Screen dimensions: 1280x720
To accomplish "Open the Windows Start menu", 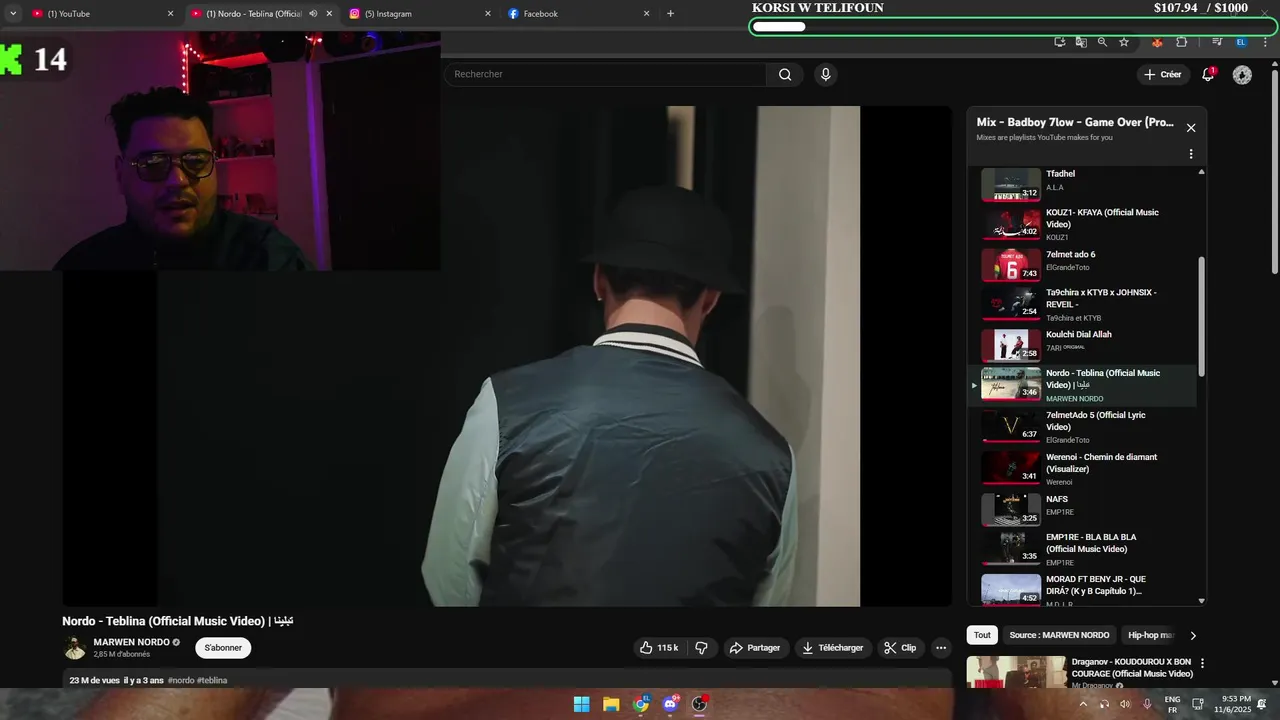I will 581,704.
